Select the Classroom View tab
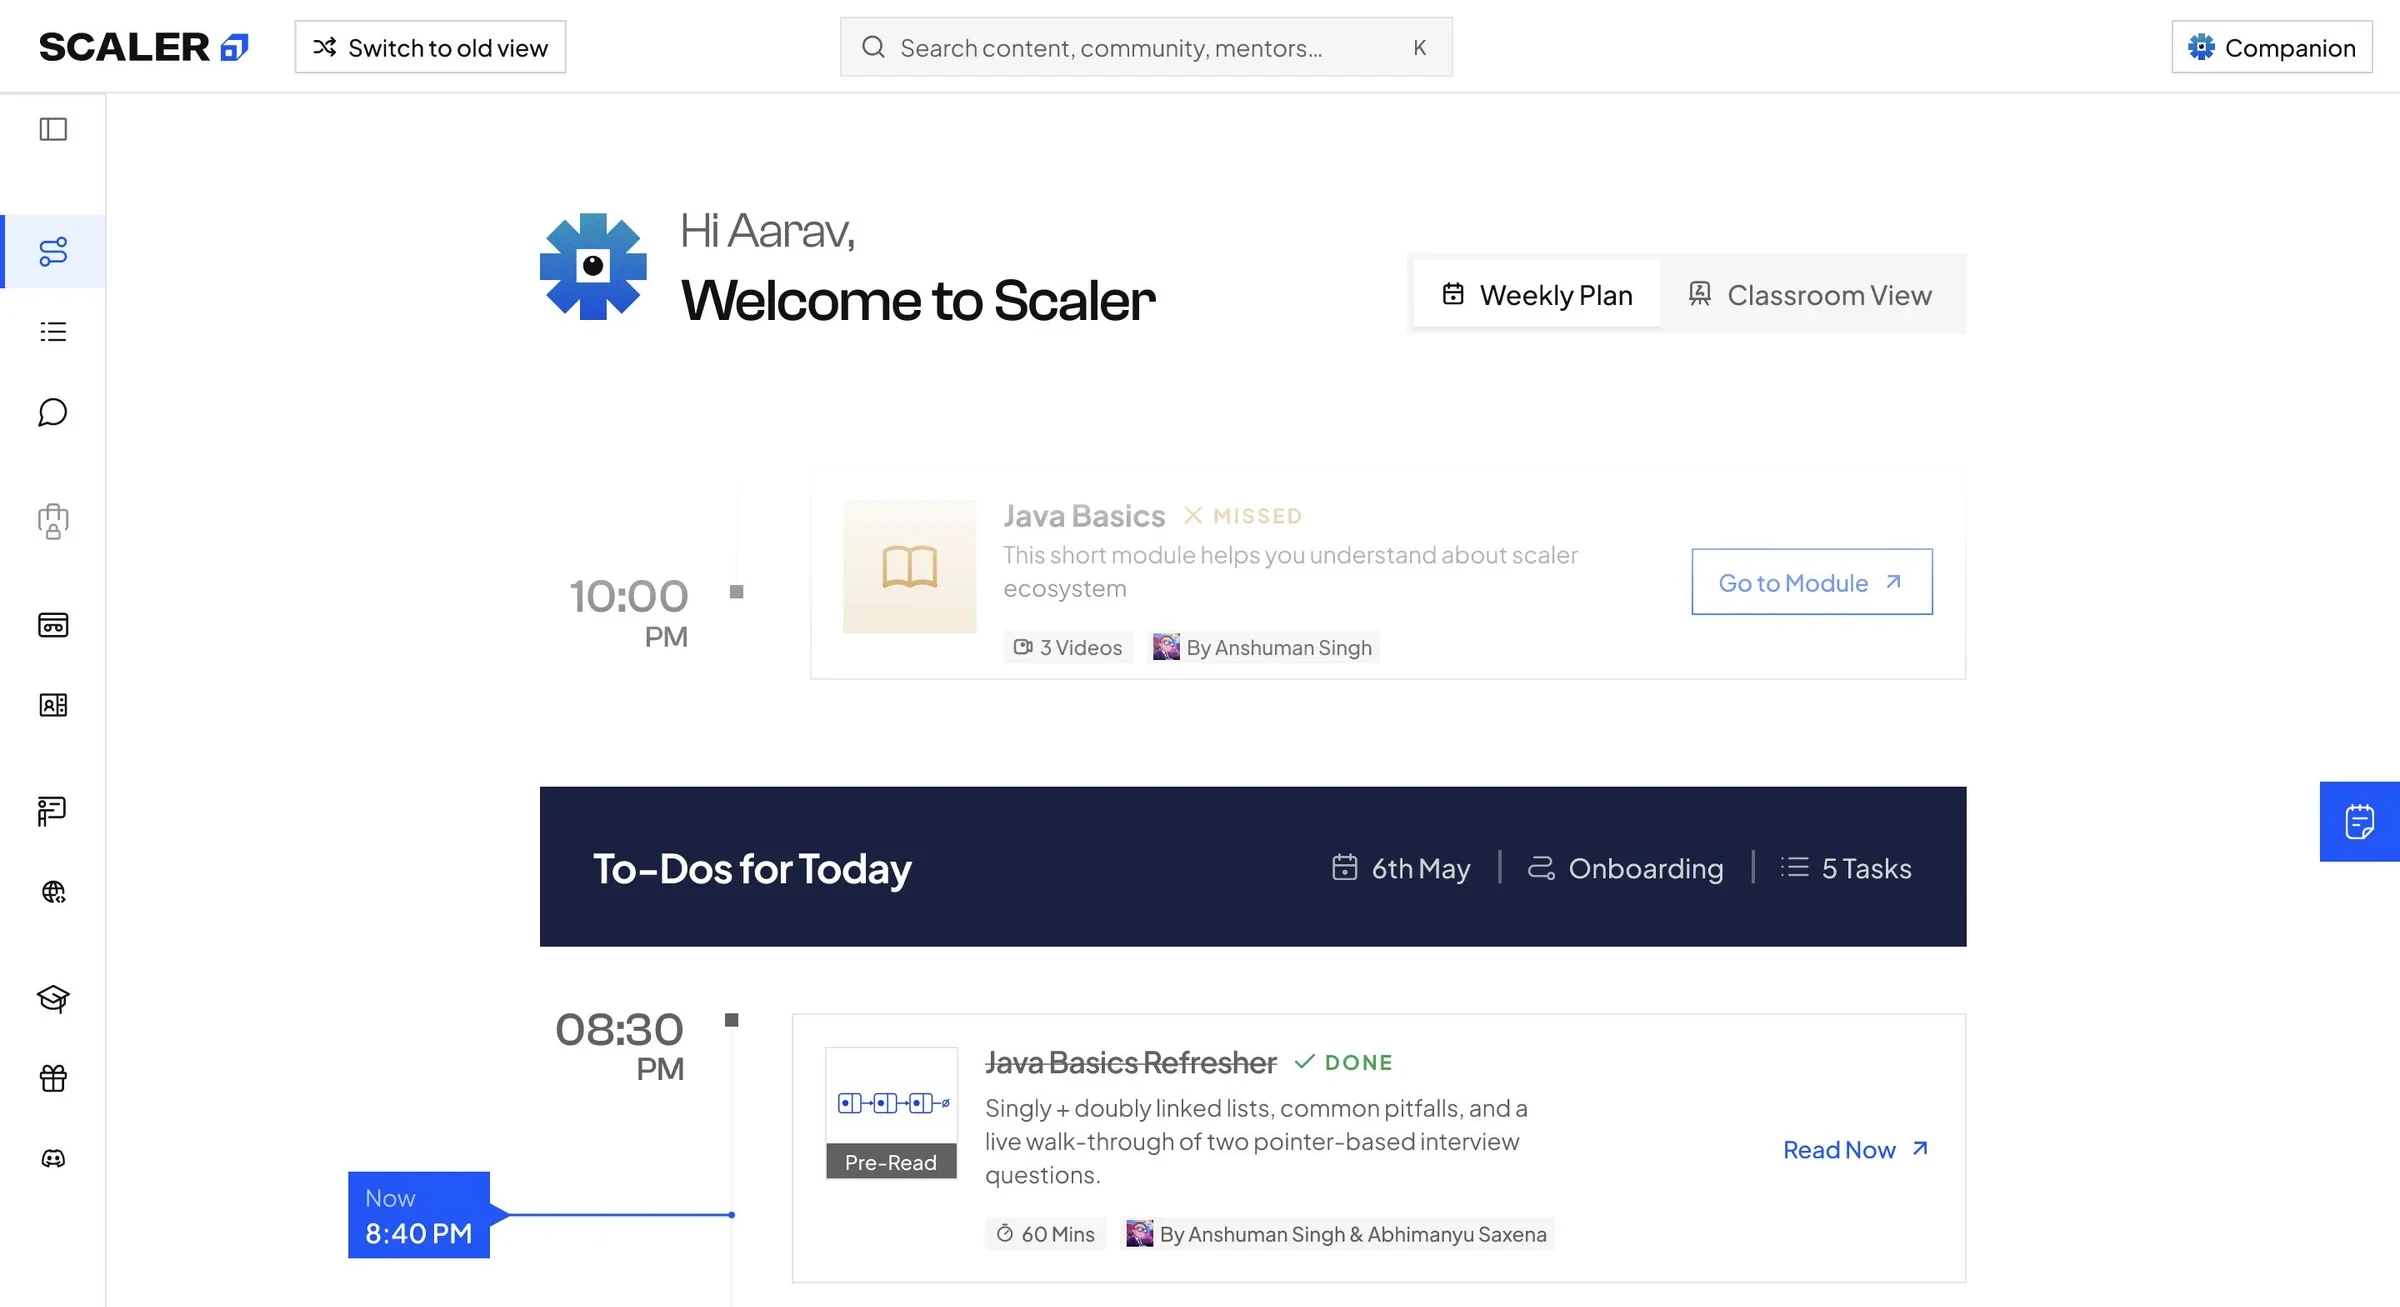This screenshot has height=1307, width=2400. coord(1811,294)
